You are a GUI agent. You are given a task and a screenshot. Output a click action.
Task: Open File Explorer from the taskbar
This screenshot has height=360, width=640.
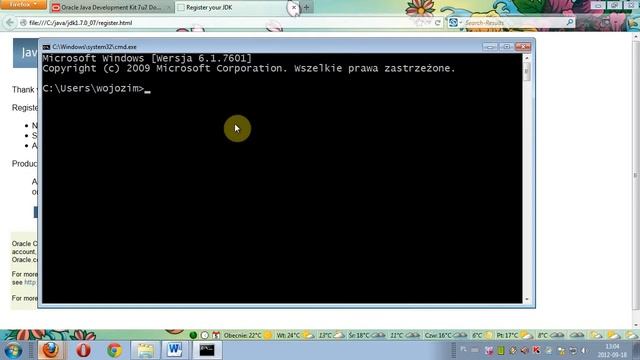click(x=145, y=350)
